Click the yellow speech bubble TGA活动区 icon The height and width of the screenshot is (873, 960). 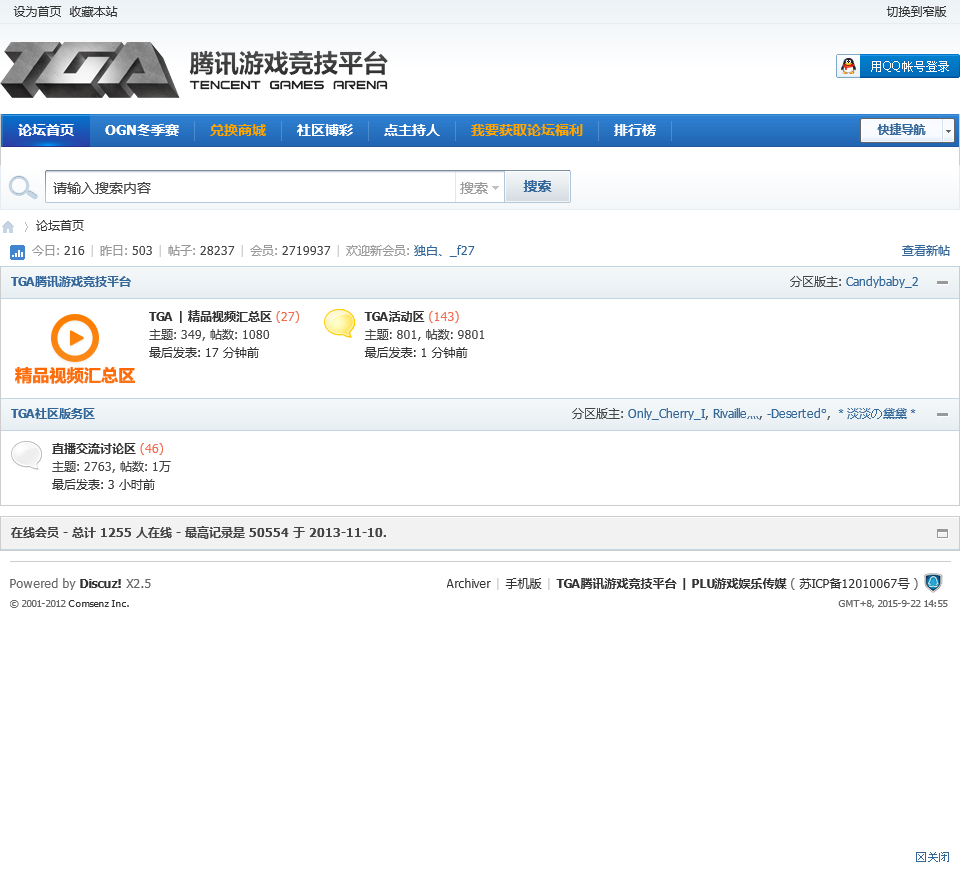point(339,323)
